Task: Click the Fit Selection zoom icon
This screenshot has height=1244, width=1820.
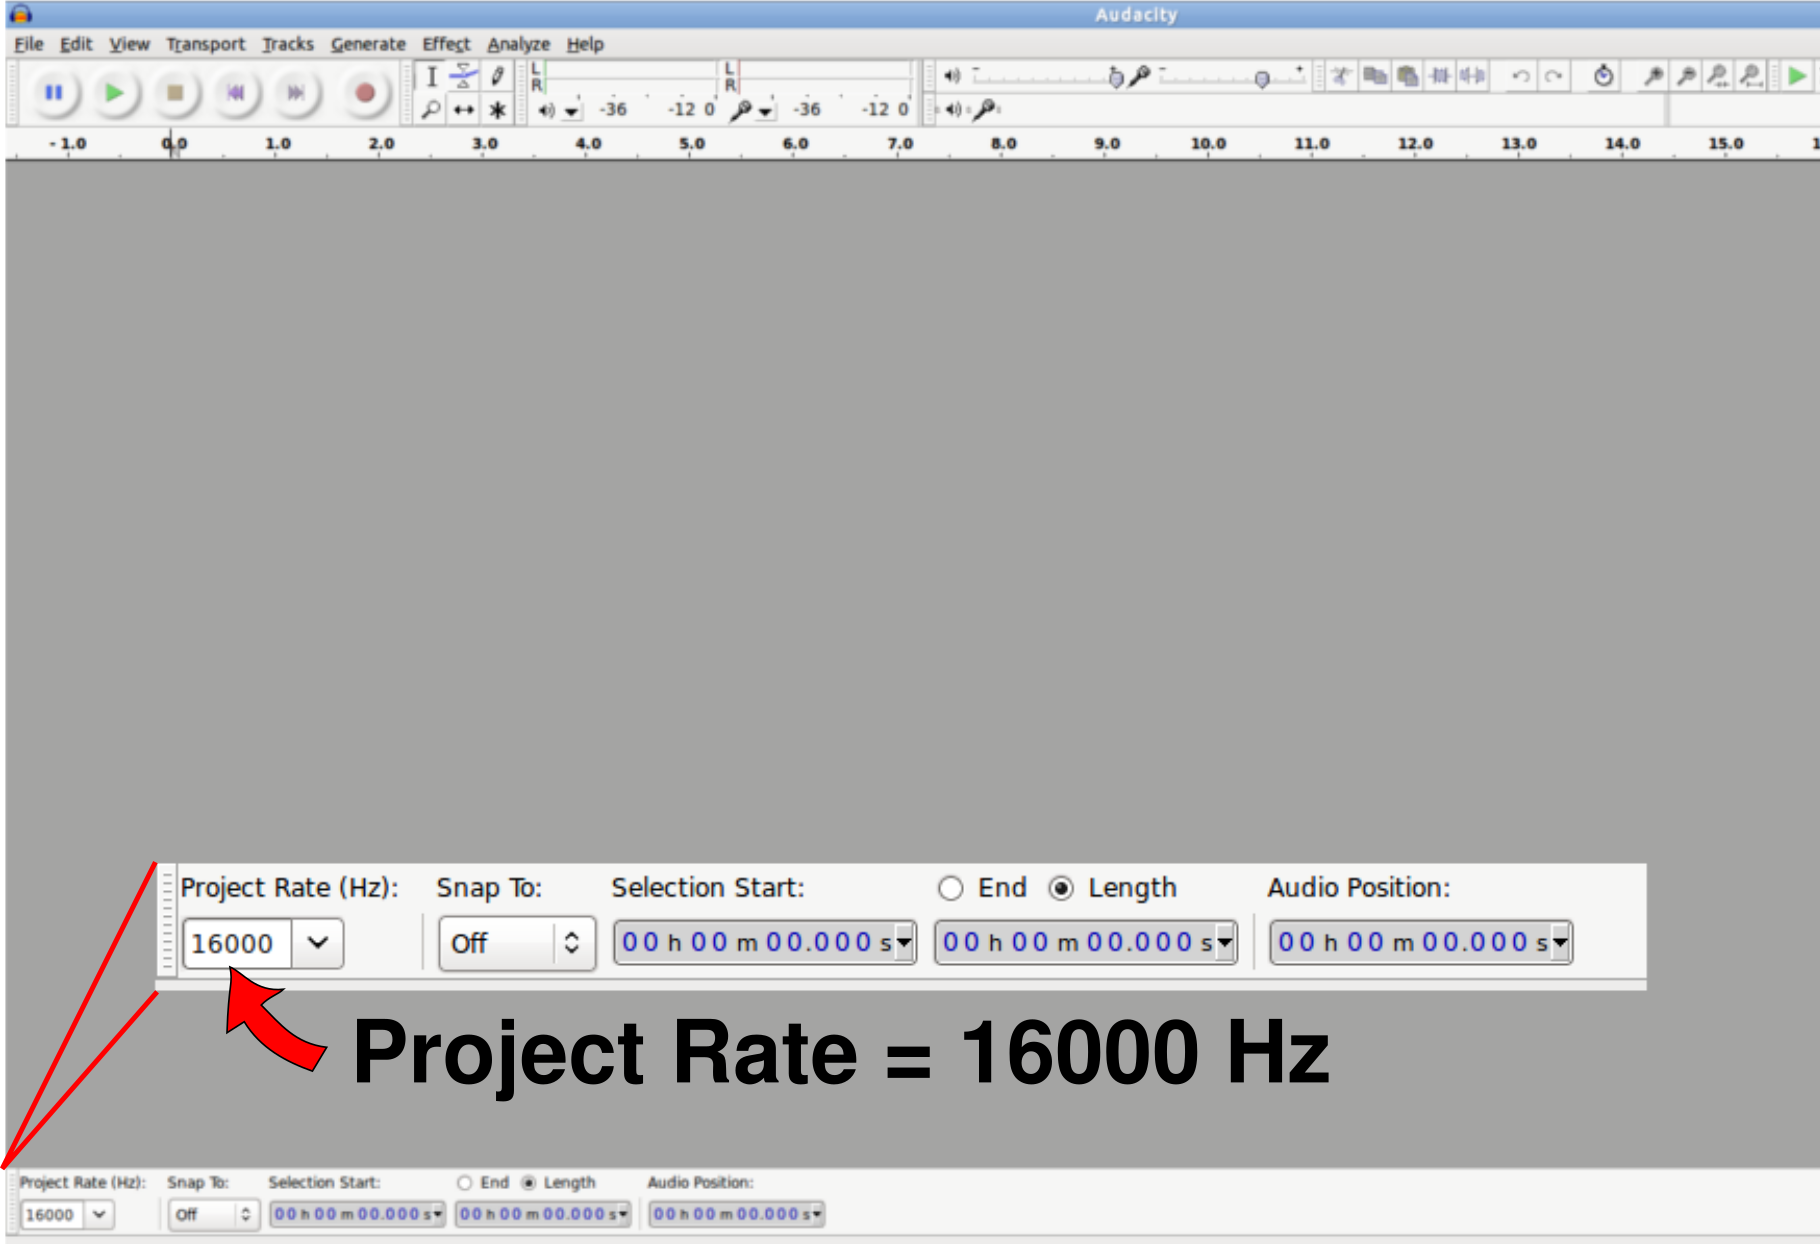Action: [x=1718, y=76]
